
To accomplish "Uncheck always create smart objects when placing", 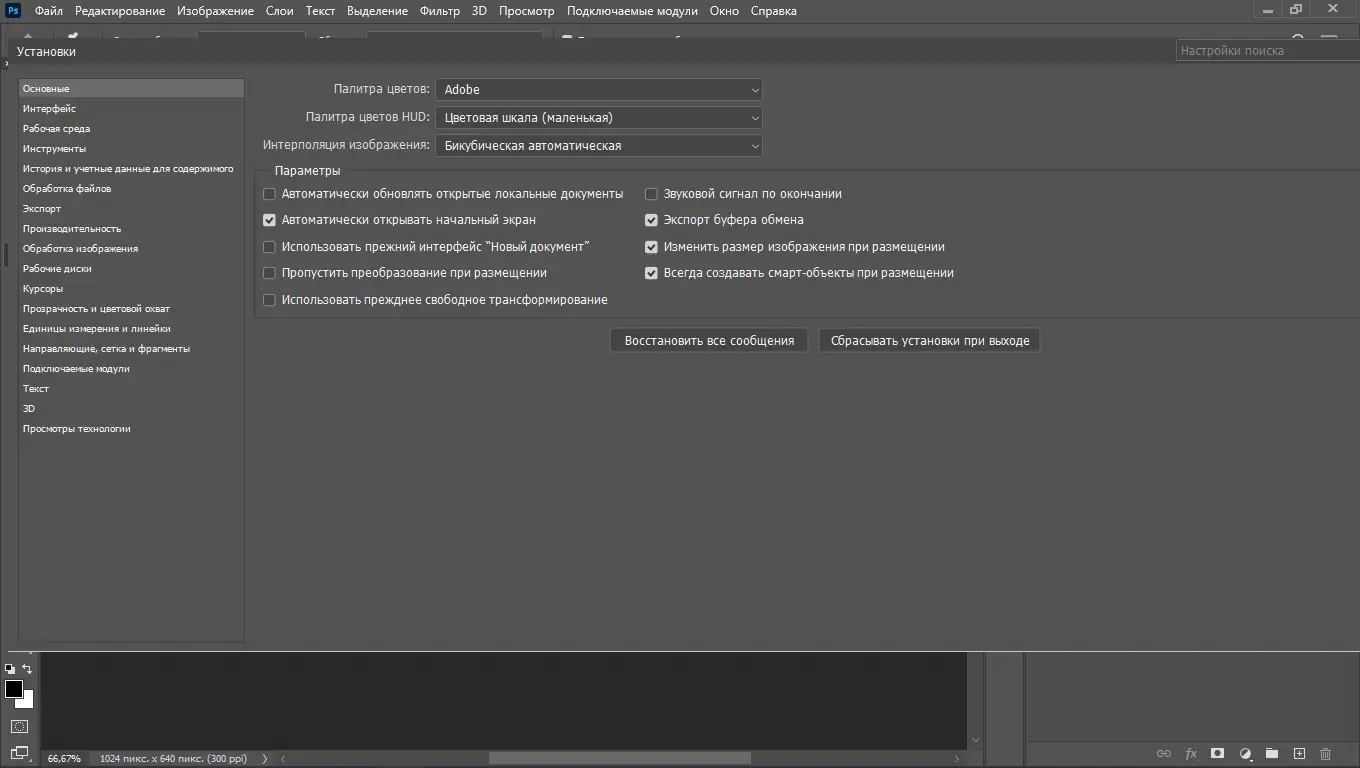I will pos(651,273).
